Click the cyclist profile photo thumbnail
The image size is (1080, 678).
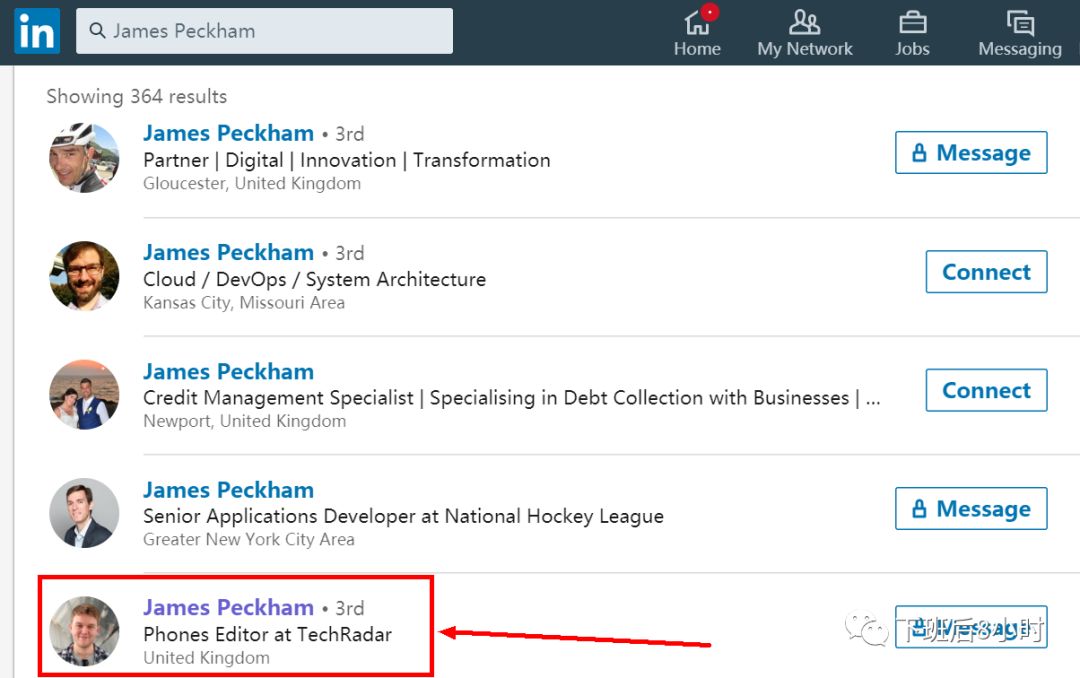click(84, 158)
